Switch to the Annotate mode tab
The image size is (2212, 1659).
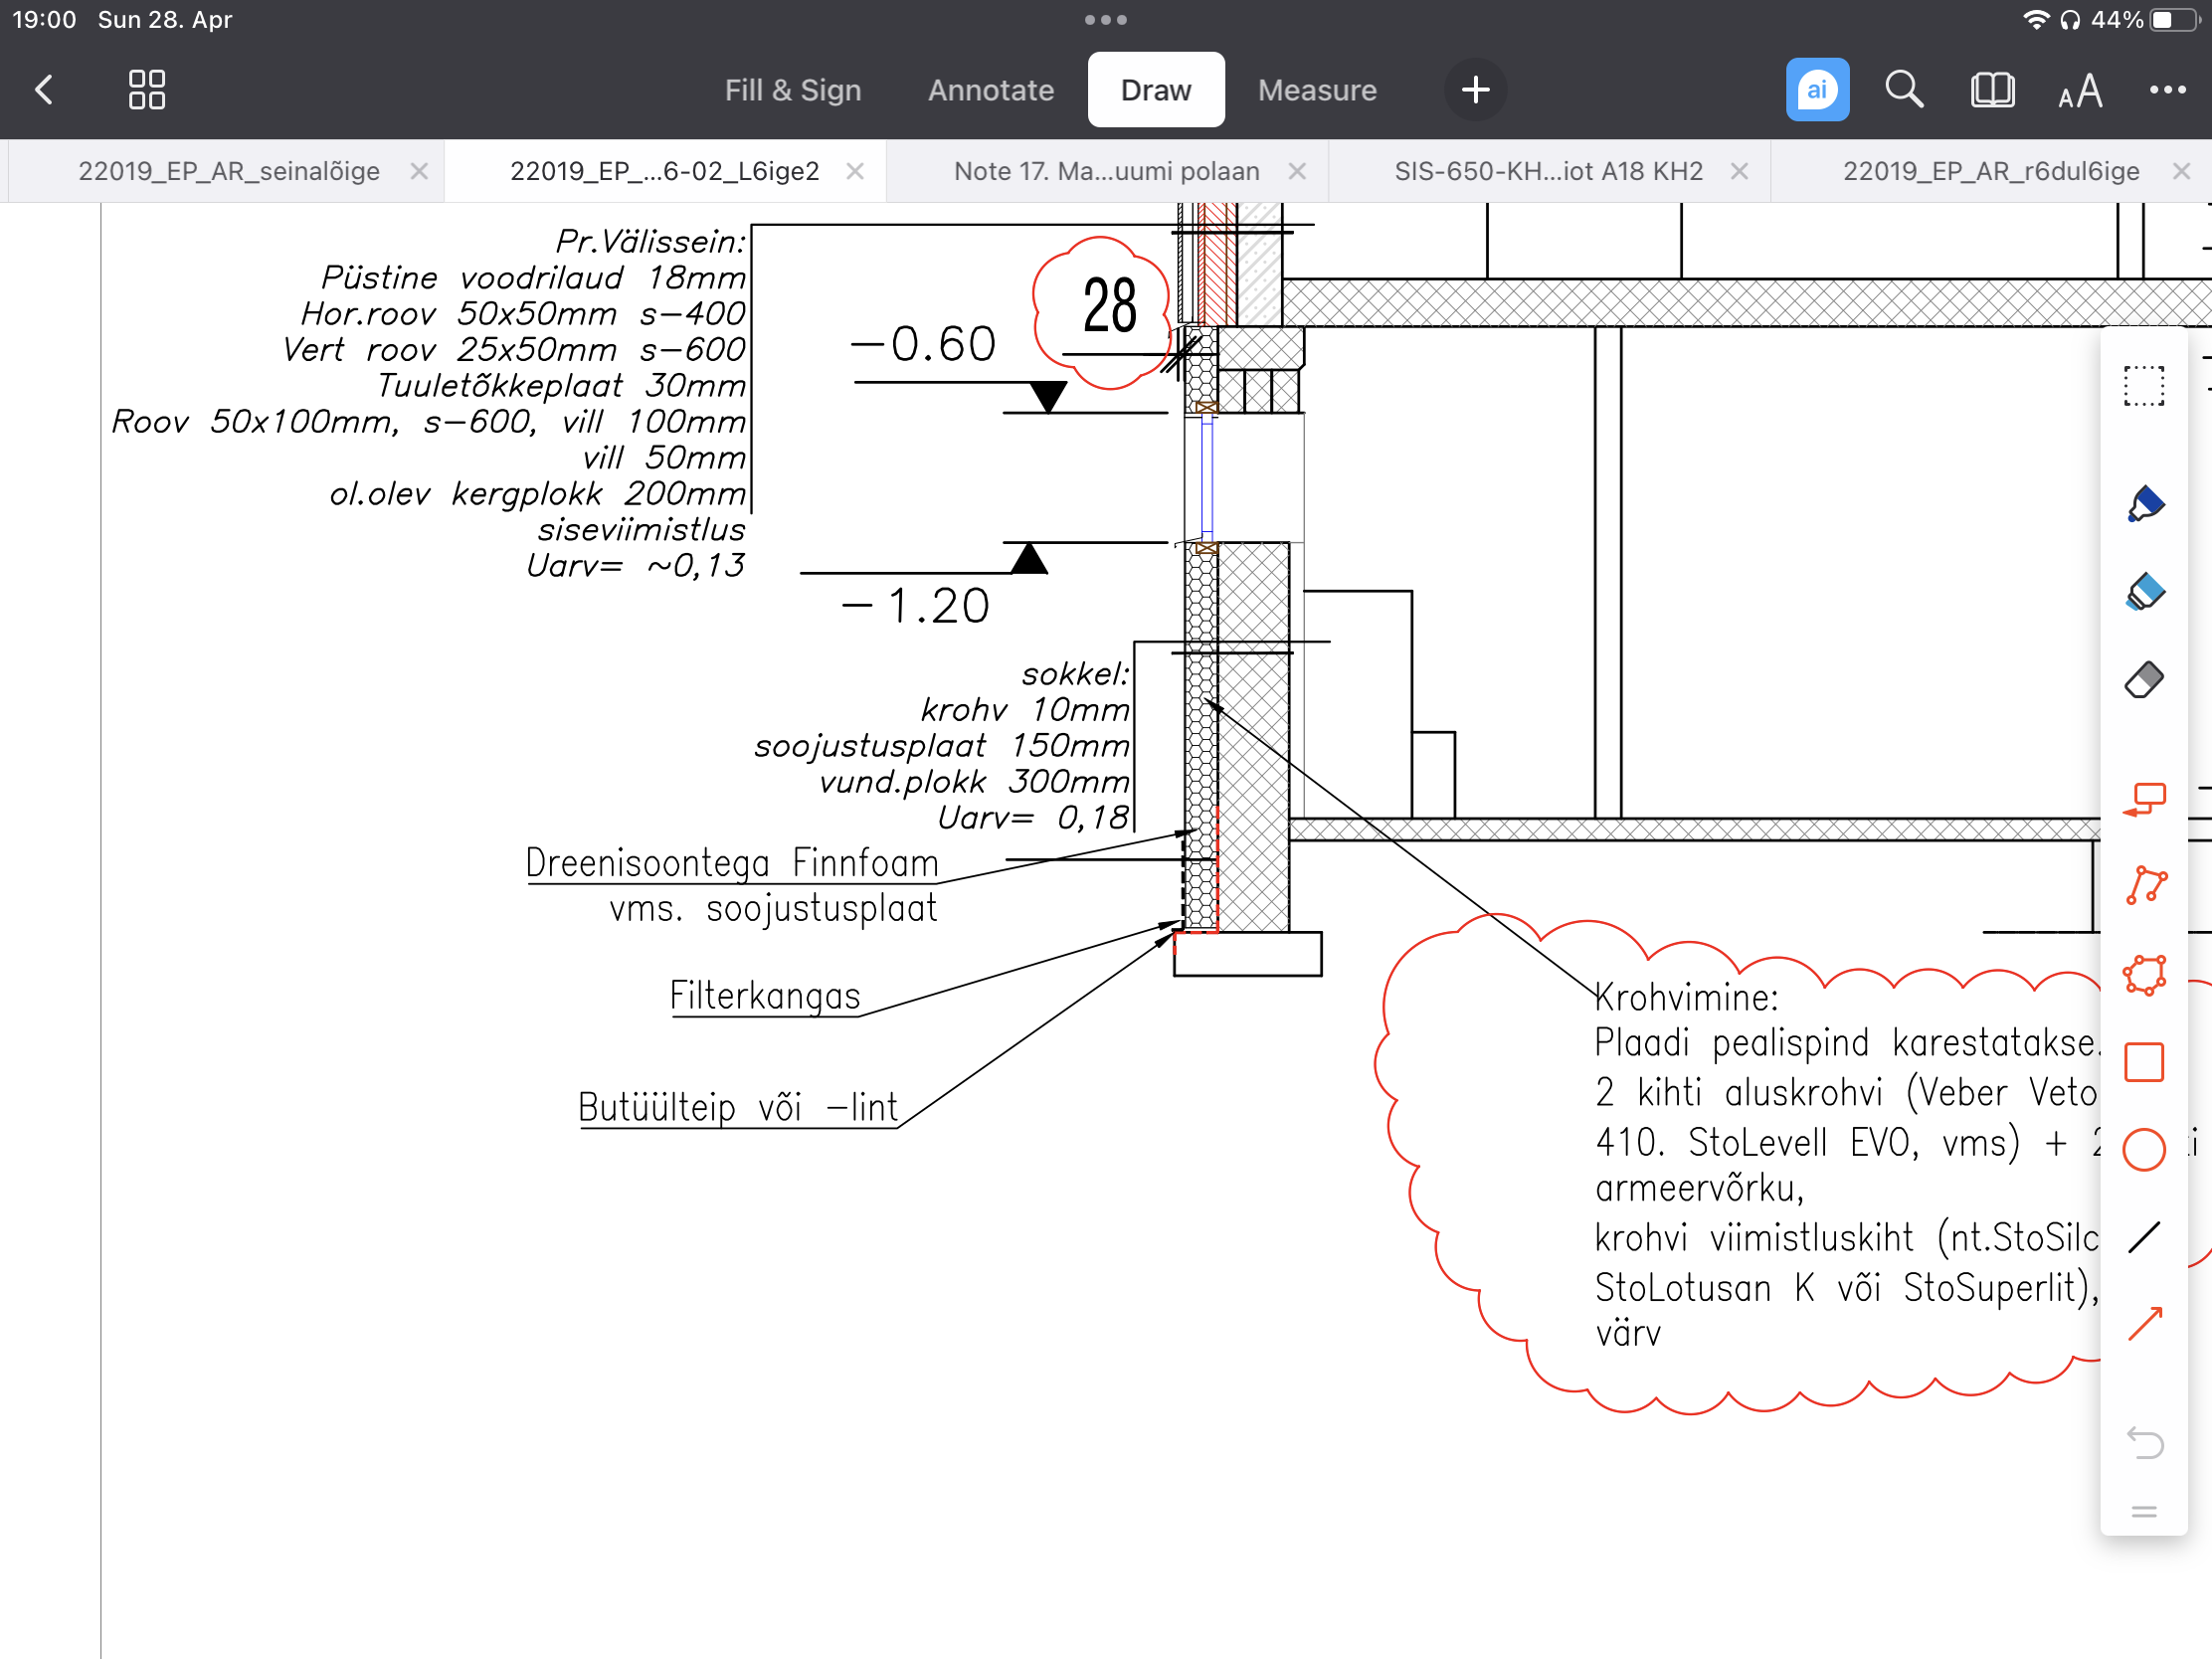990,90
